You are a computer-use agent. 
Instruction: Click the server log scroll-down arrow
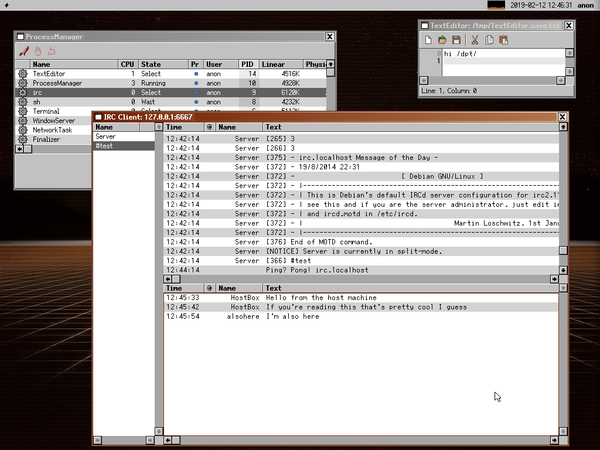563,270
